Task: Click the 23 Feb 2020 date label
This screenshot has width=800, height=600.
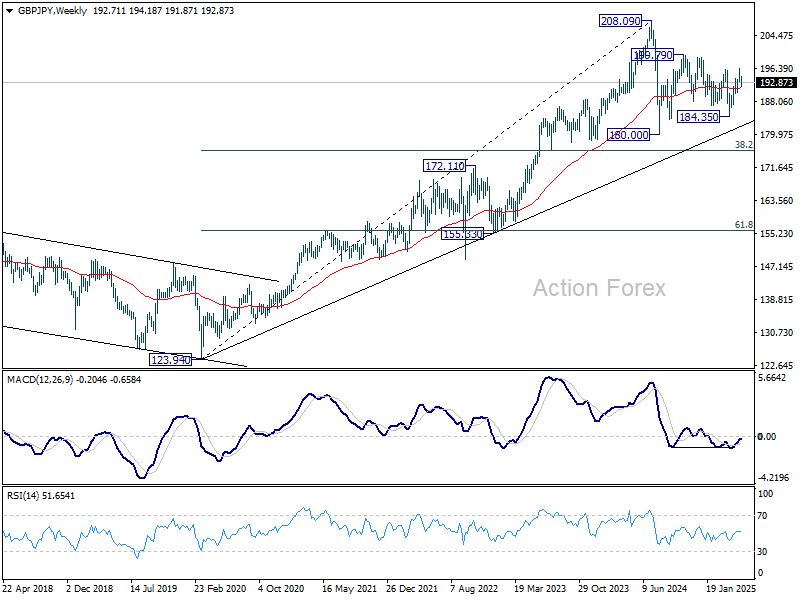Action: point(220,589)
